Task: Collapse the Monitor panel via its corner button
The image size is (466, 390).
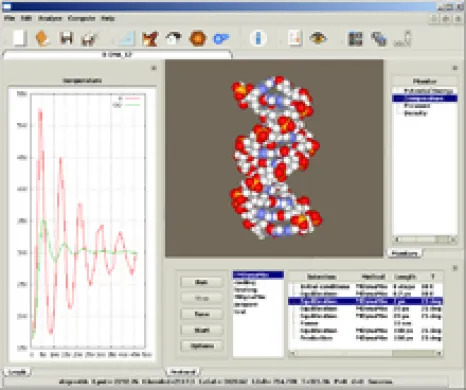Action: [x=455, y=68]
